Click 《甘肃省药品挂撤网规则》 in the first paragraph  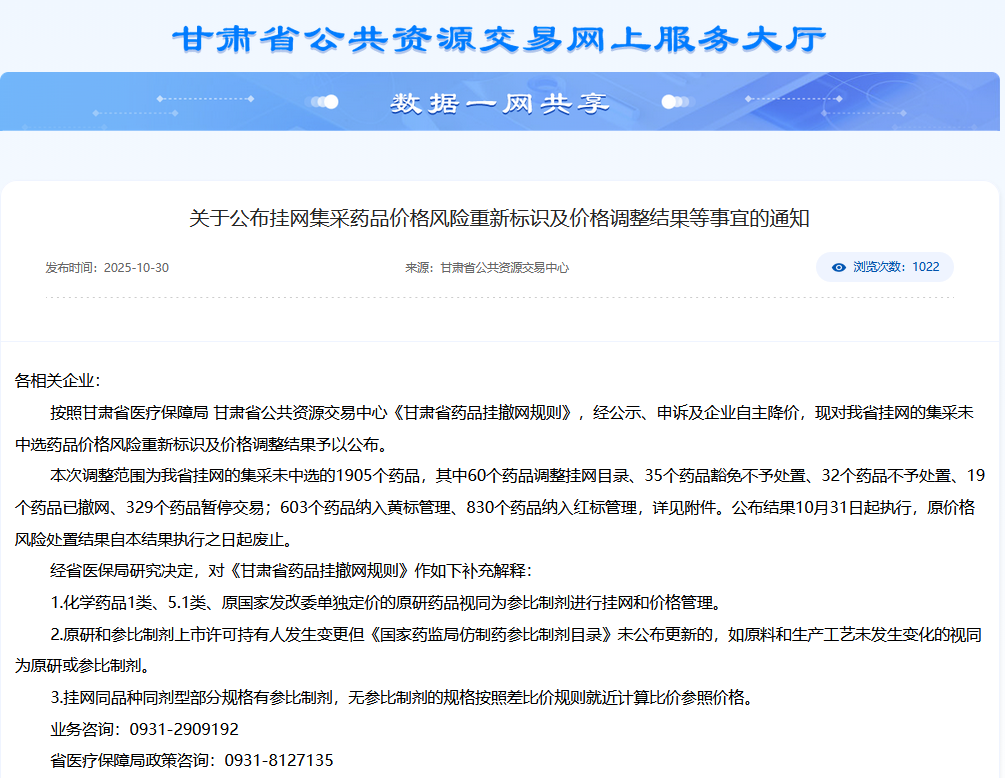coord(485,413)
